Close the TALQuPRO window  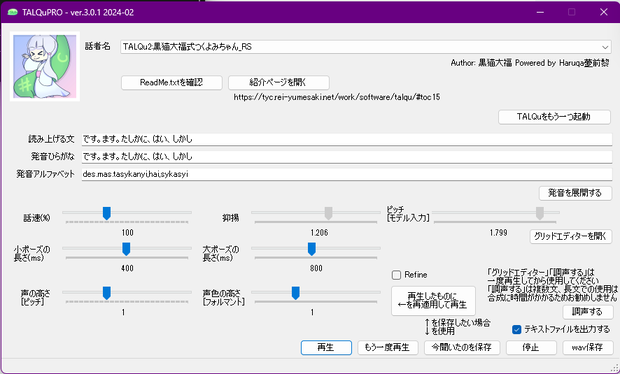[x=603, y=12]
